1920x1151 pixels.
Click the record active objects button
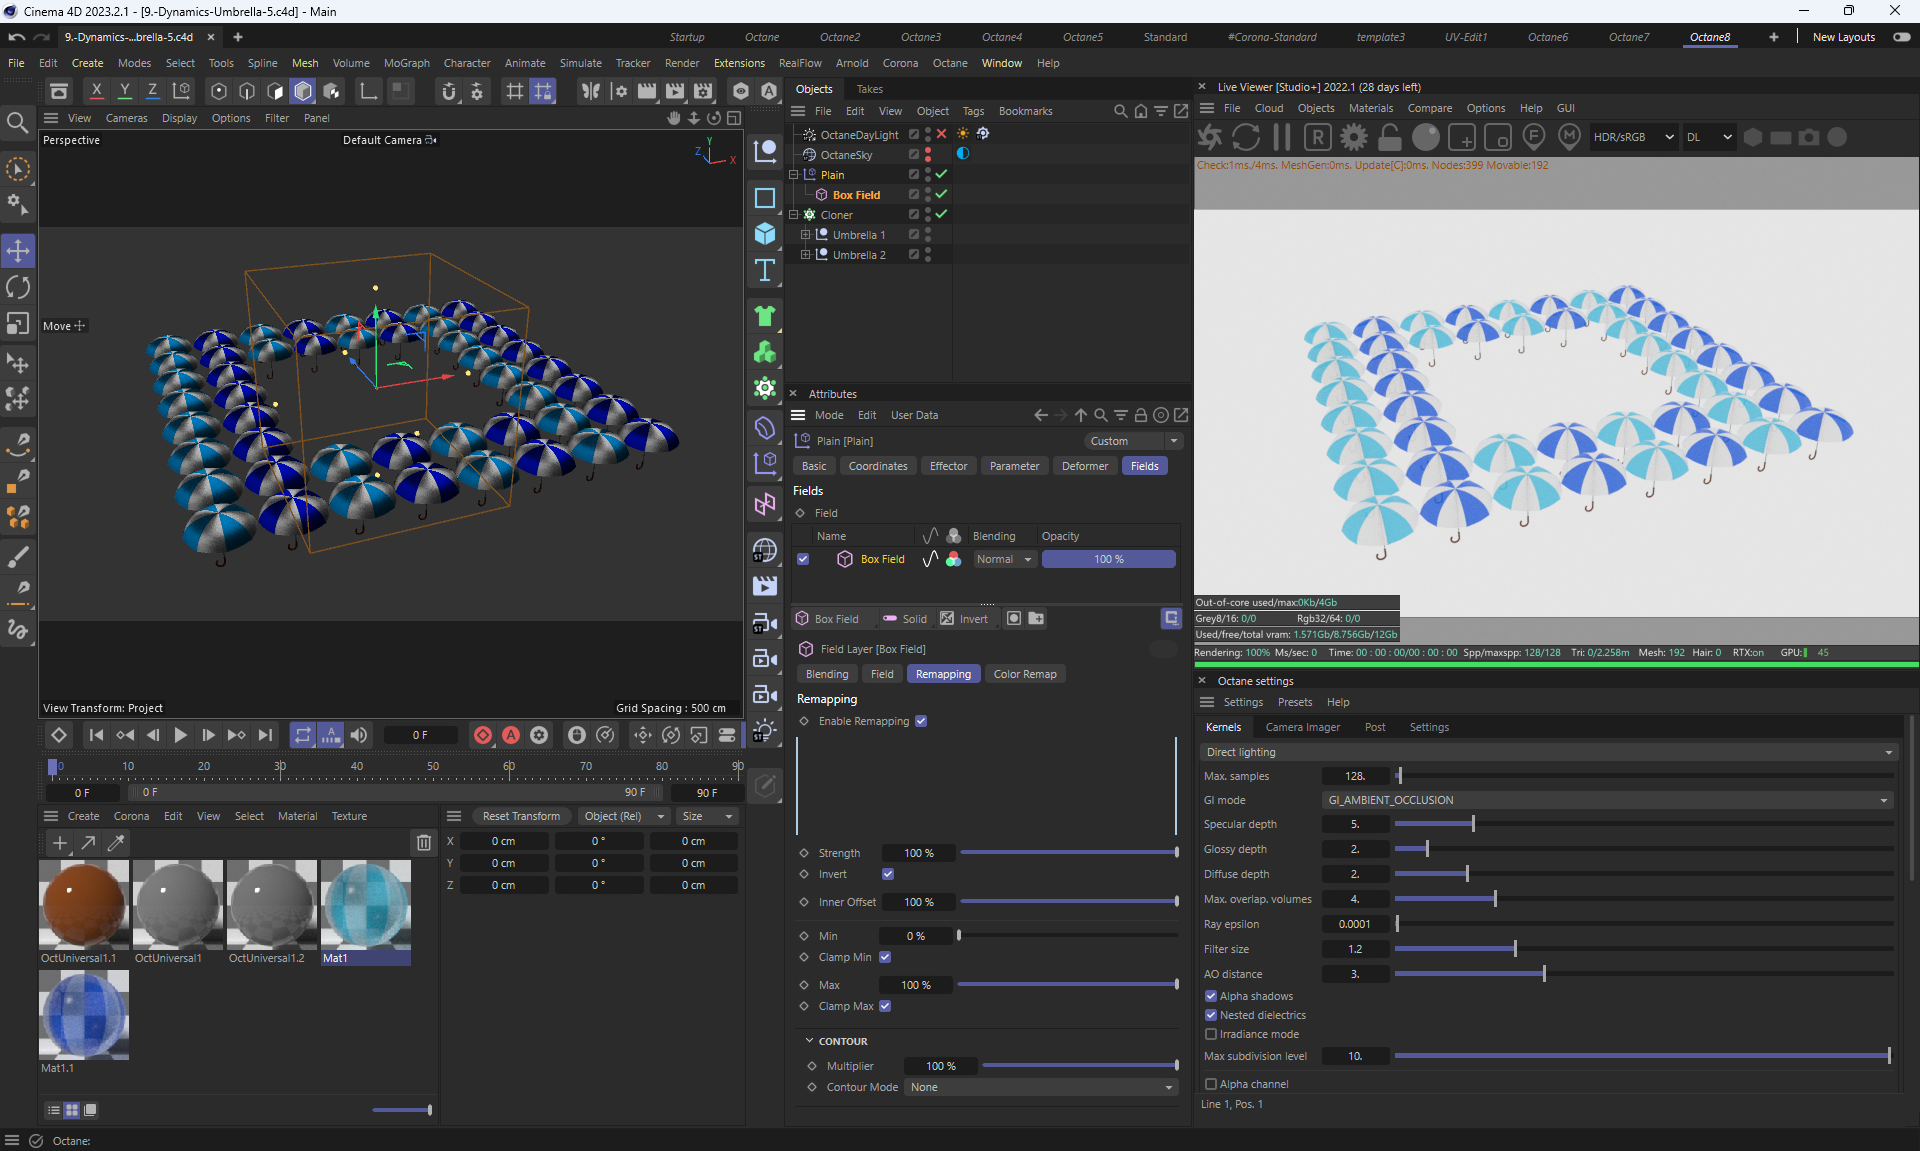483,735
